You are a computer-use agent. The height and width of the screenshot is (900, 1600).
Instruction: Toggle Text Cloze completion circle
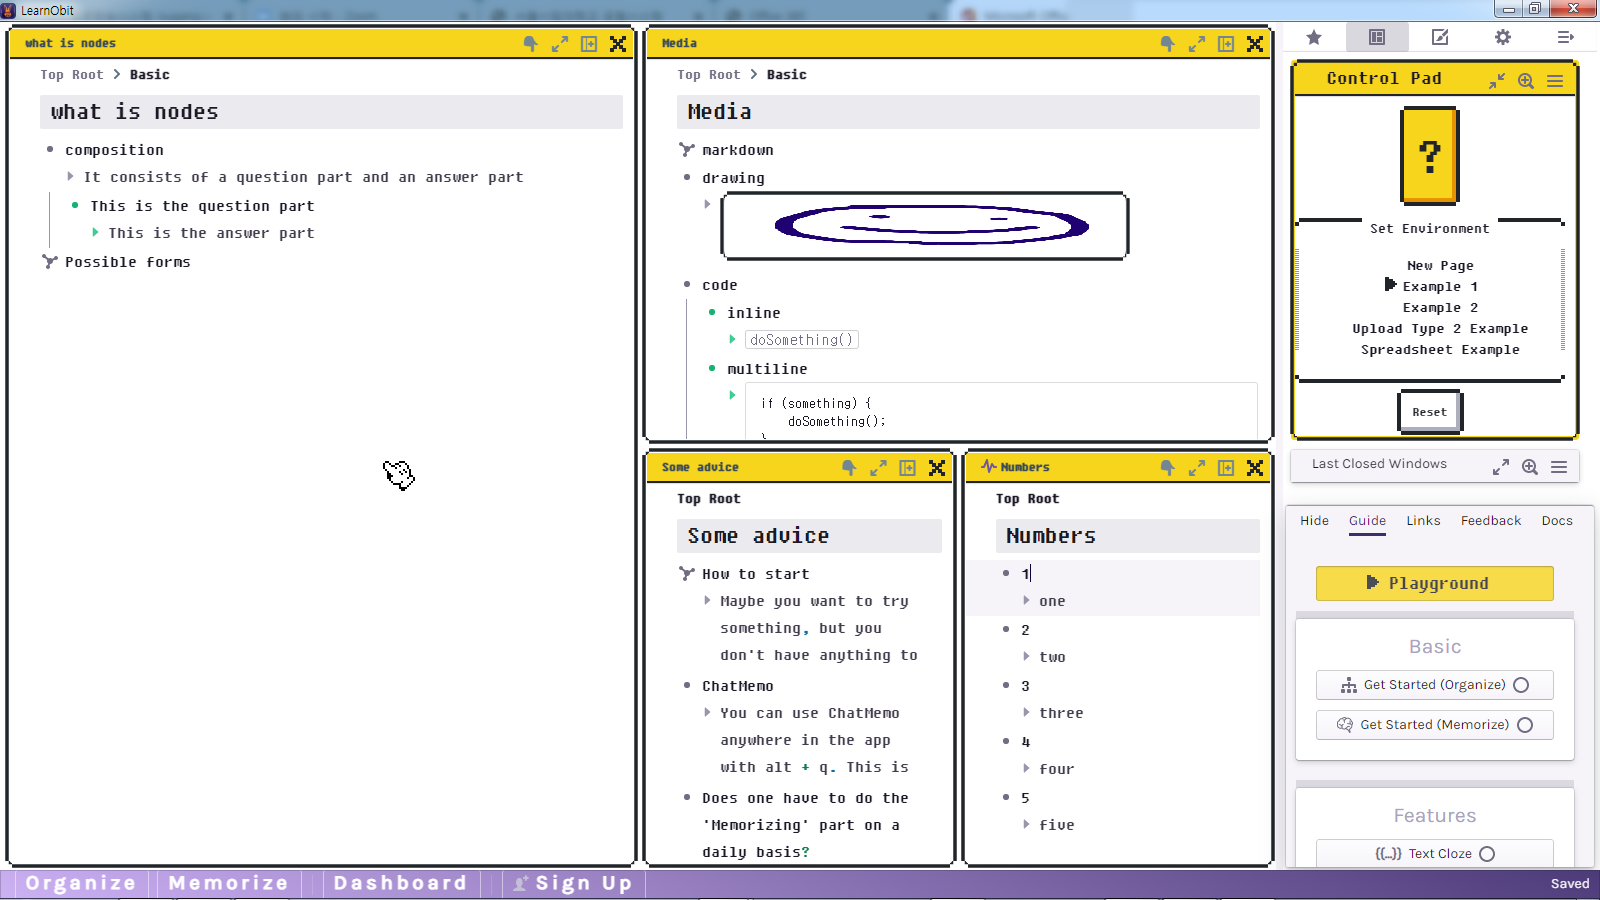(1487, 854)
